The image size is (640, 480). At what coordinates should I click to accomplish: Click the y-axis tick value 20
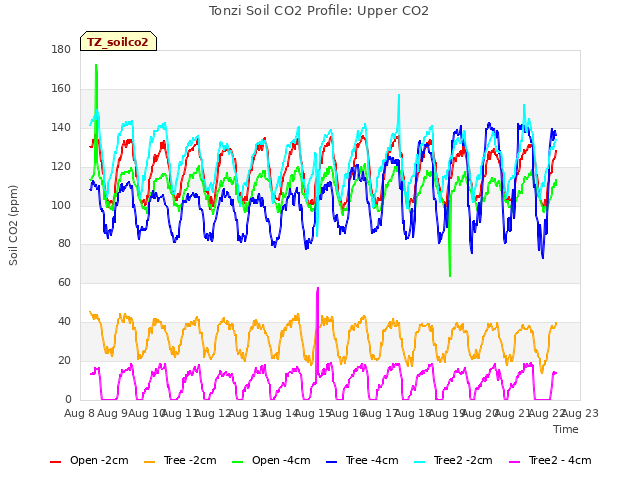tap(64, 360)
